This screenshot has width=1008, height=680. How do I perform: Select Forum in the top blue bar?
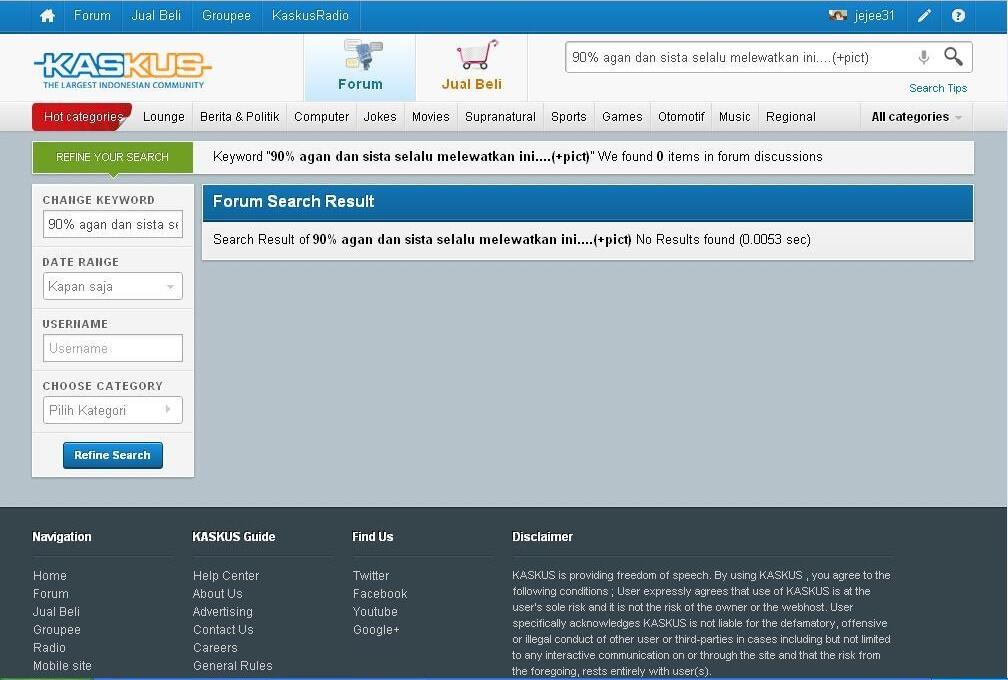coord(92,15)
